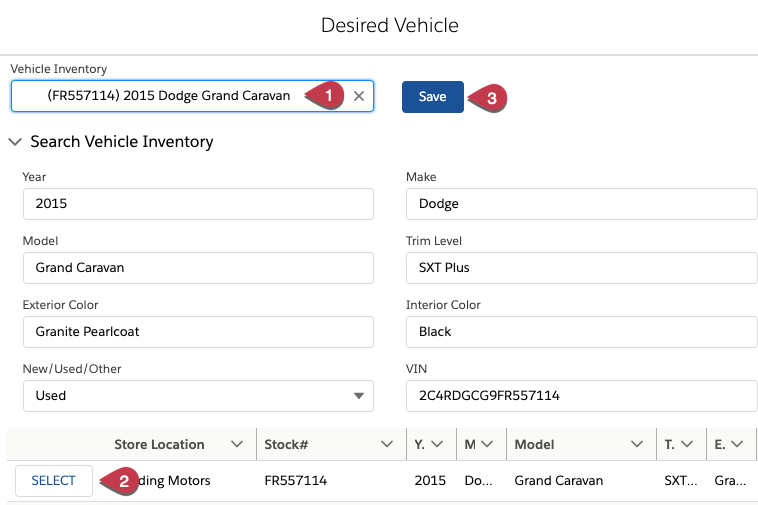Click the Search Vehicle Inventory heading text
The image size is (758, 505).
click(122, 142)
